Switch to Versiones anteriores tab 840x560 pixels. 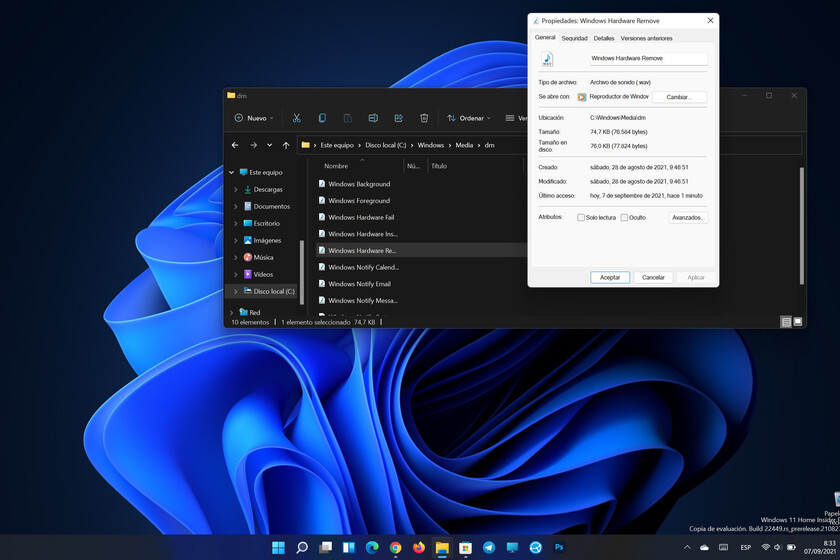646,38
